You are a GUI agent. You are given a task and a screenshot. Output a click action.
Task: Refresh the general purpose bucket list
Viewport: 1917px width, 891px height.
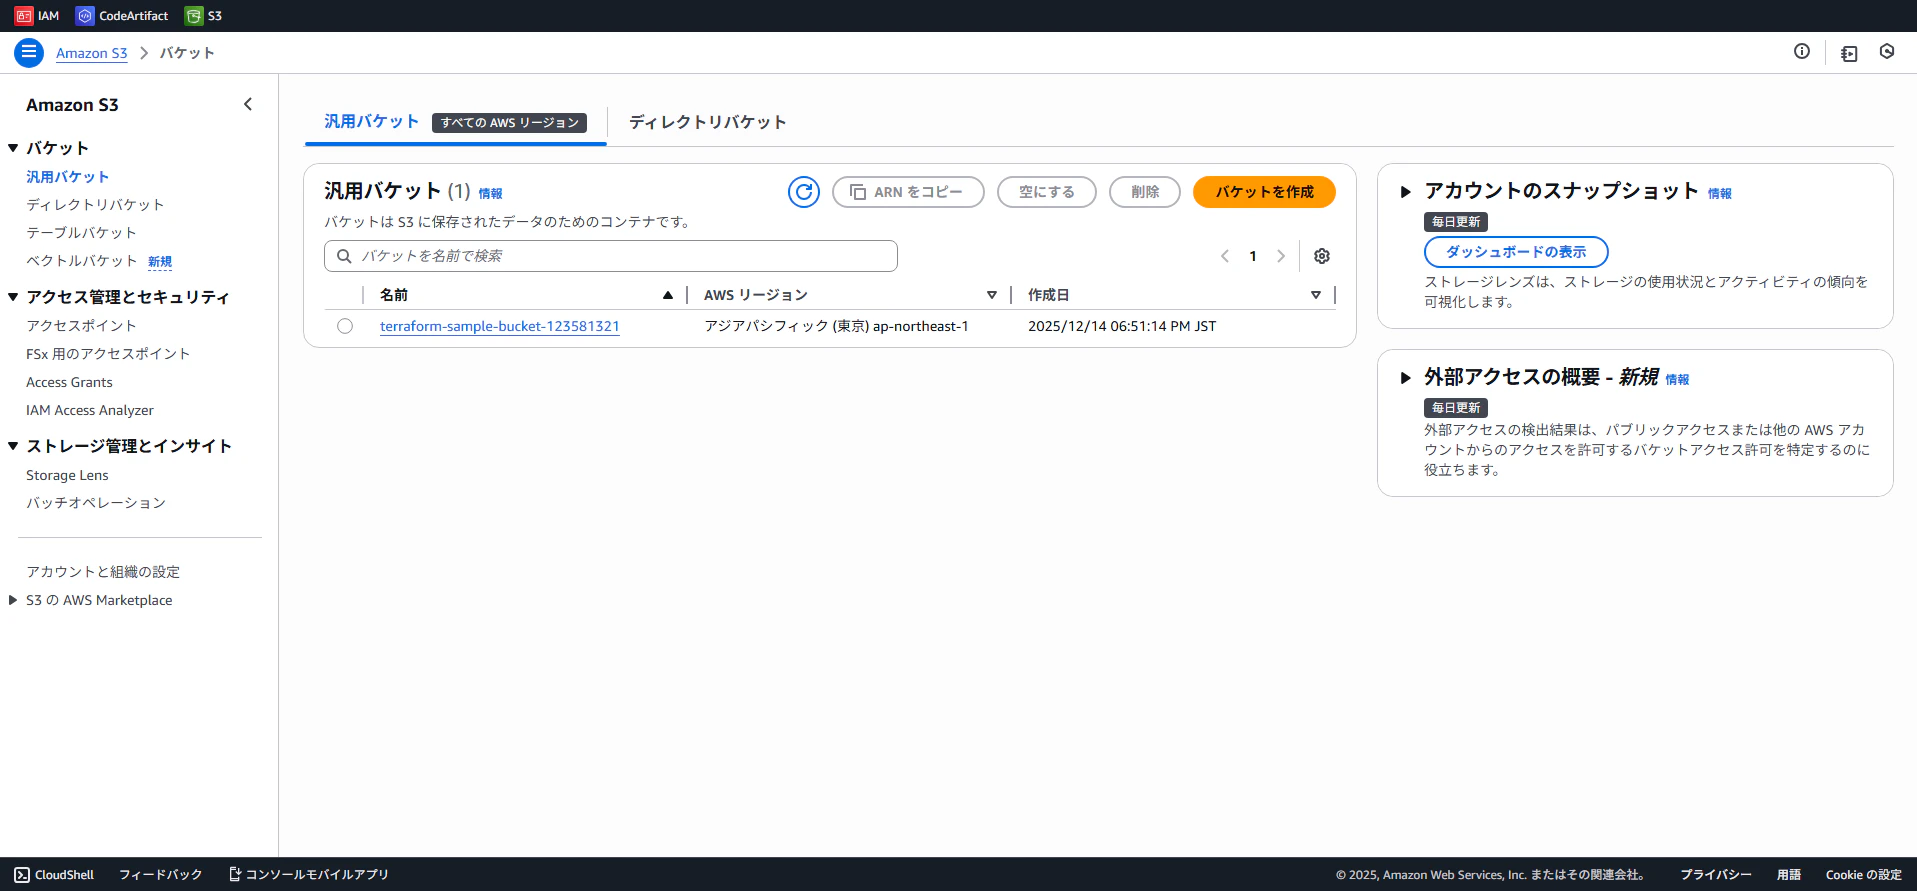[x=804, y=192]
